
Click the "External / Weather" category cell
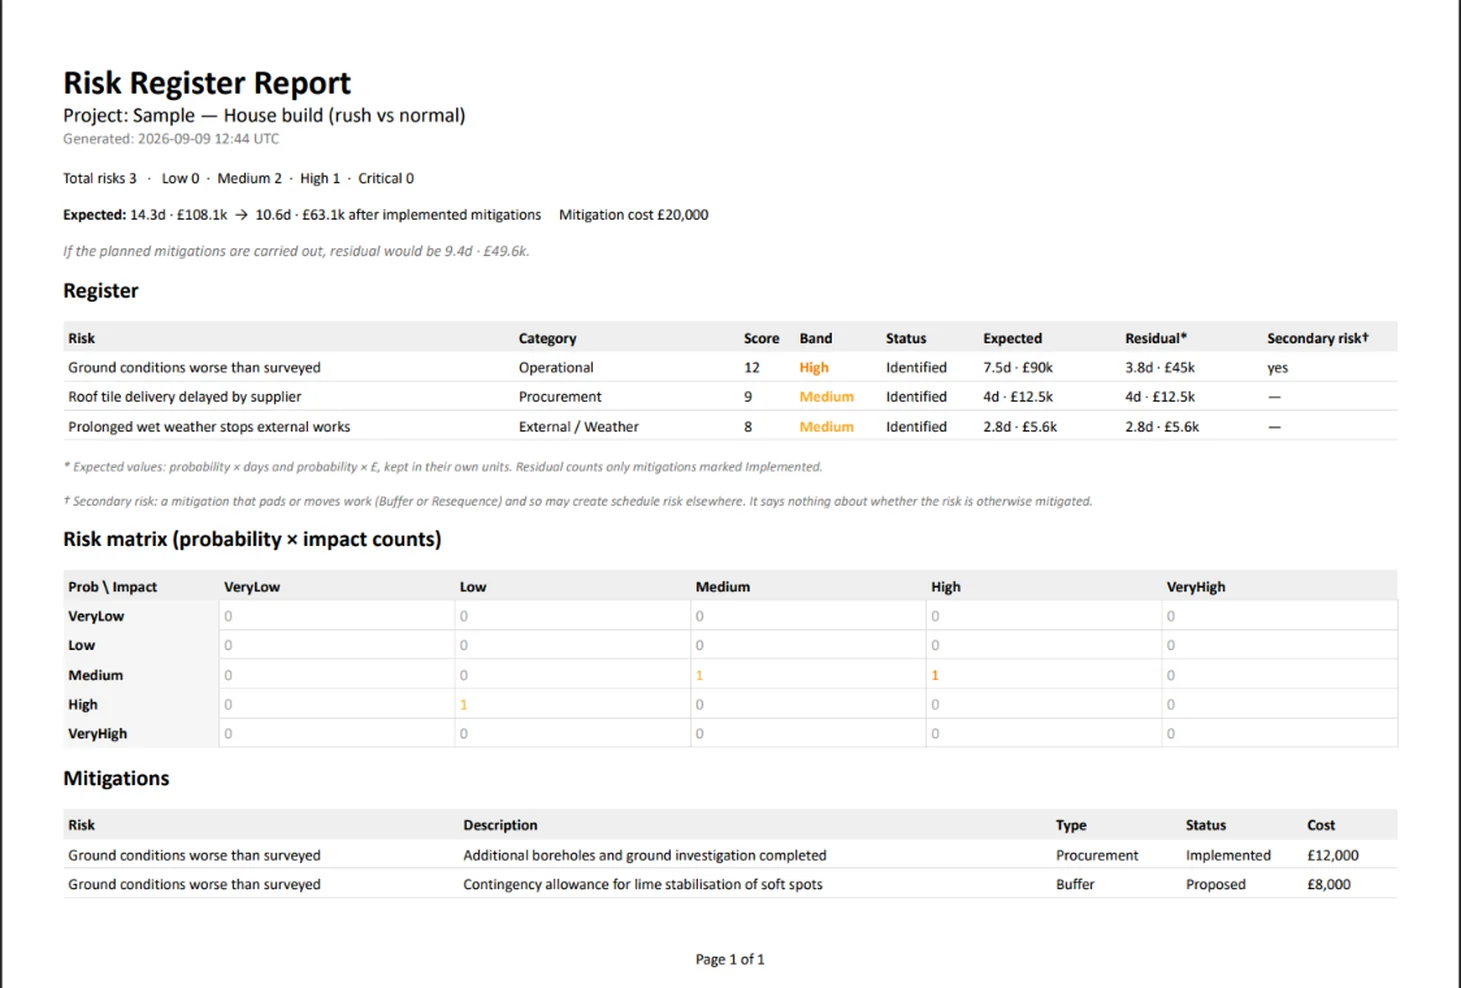pyautogui.click(x=579, y=427)
